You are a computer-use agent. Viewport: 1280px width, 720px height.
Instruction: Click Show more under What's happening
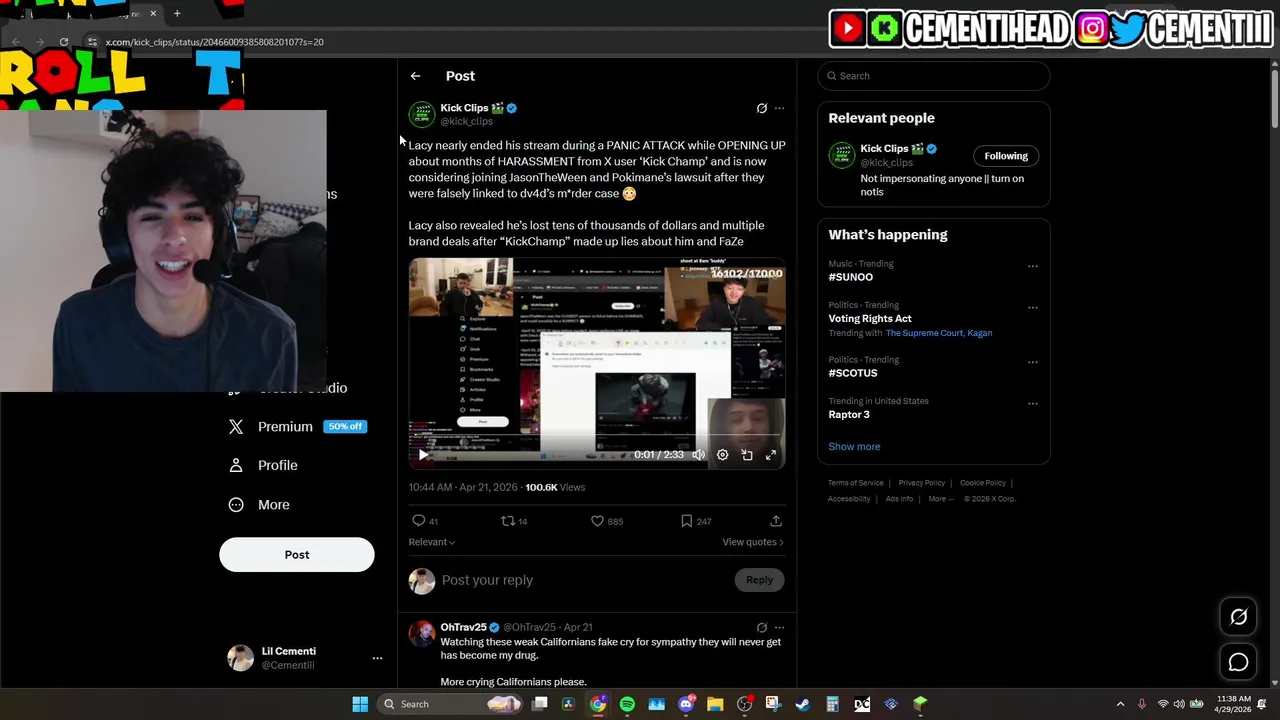854,447
